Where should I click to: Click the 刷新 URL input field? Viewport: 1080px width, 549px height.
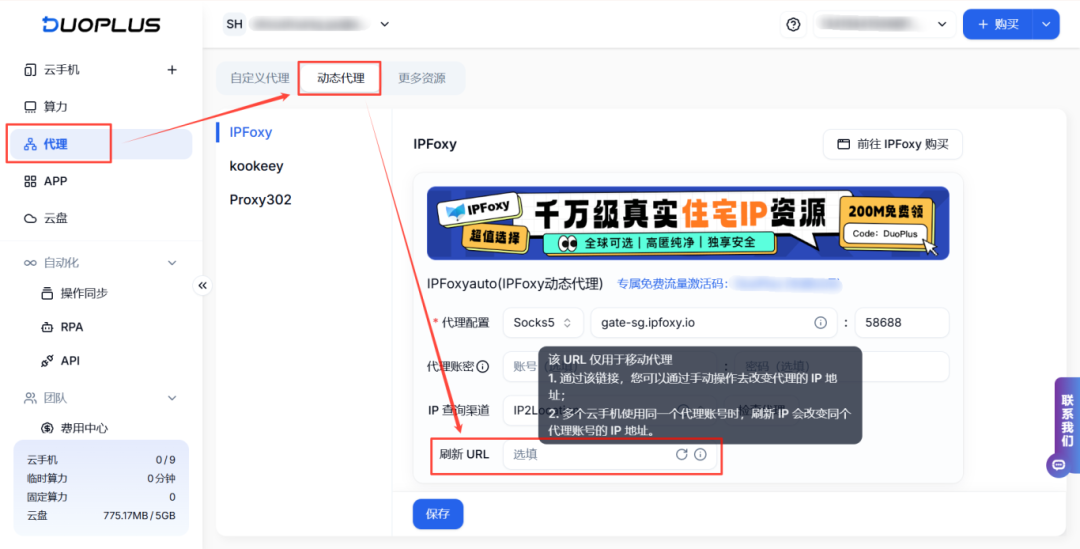pos(609,455)
